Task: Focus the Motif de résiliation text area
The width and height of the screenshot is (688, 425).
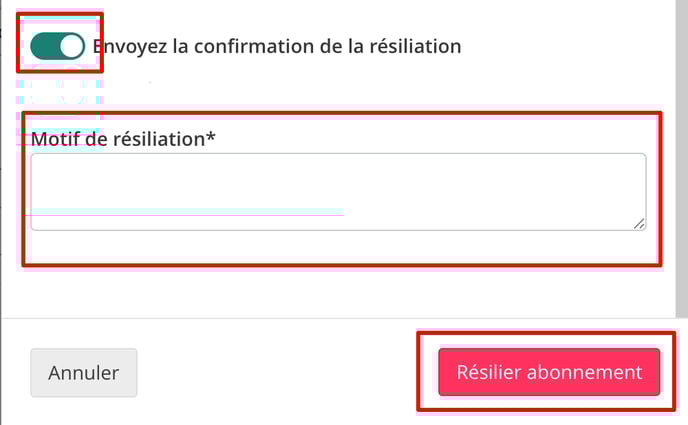Action: [338, 192]
